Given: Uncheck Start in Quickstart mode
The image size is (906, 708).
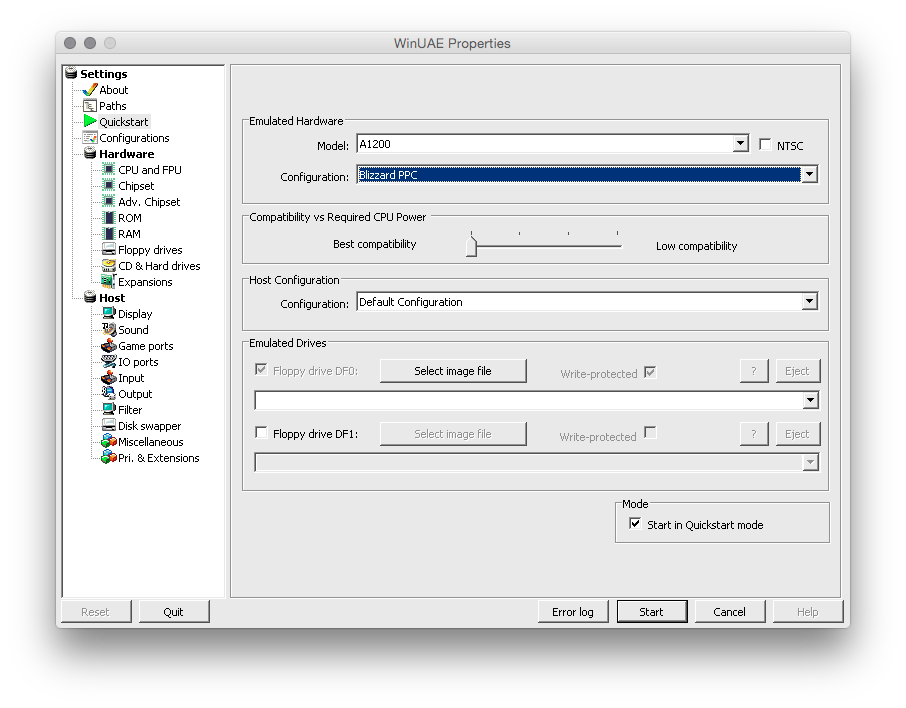Looking at the screenshot, I should click(635, 524).
